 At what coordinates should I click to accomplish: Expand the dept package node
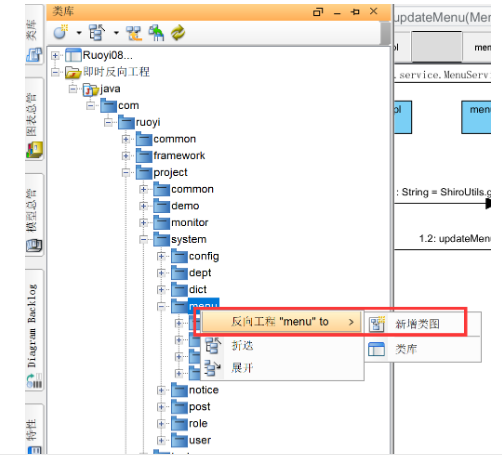coord(161,273)
